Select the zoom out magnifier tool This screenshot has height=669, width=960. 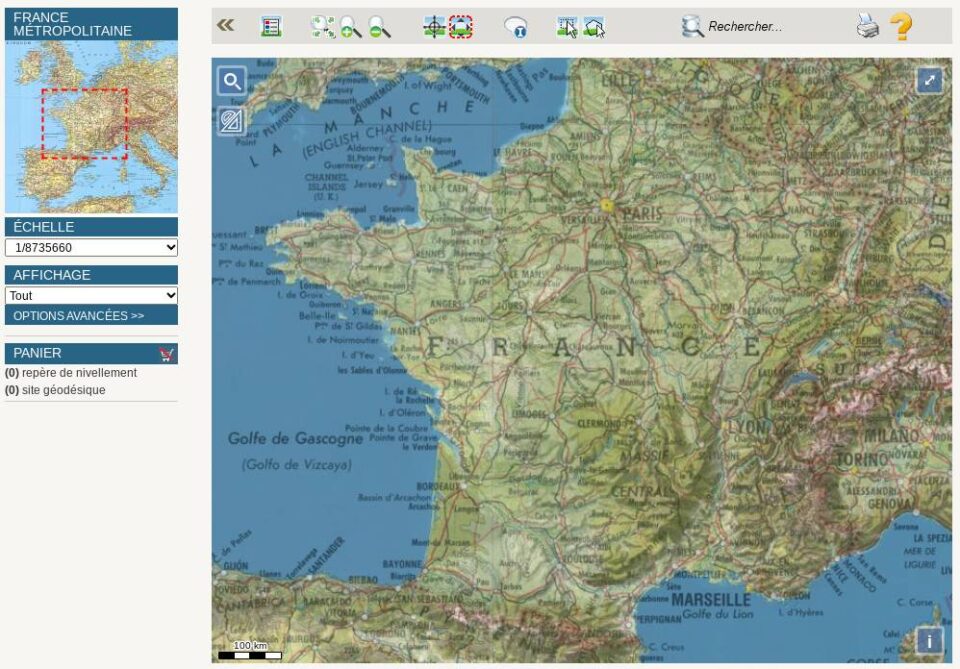tap(379, 27)
